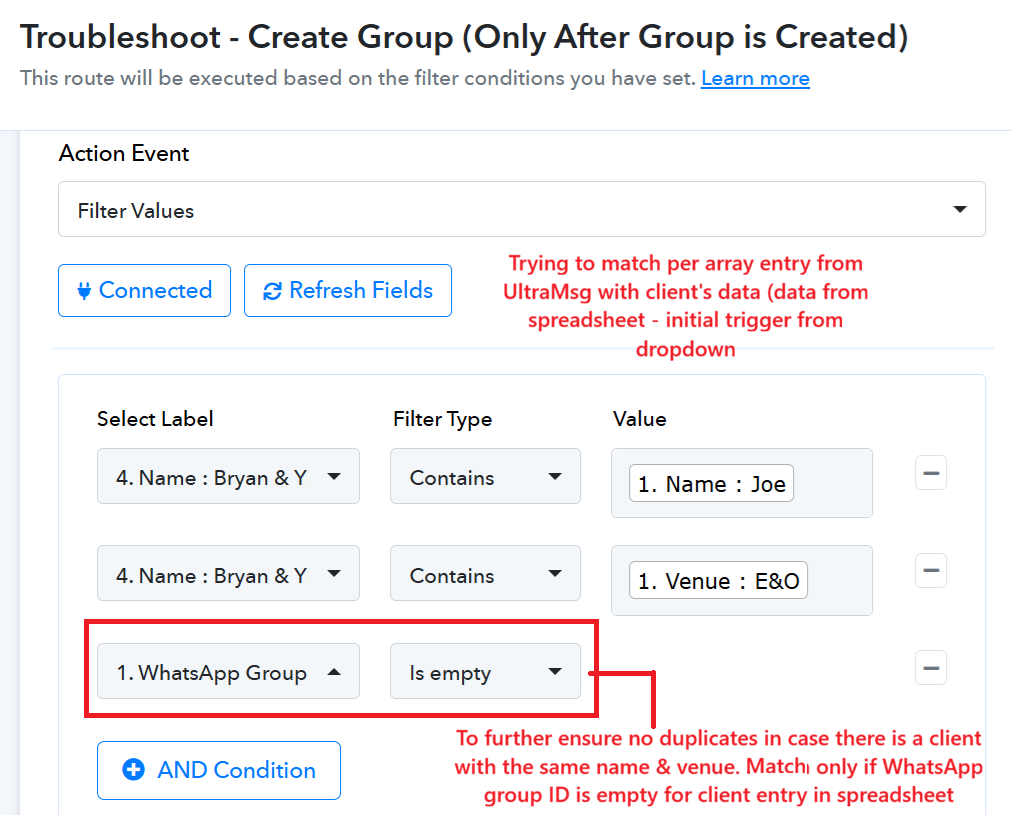The image size is (1011, 815).
Task: Open first row Contains filter type dropdown
Action: point(485,476)
